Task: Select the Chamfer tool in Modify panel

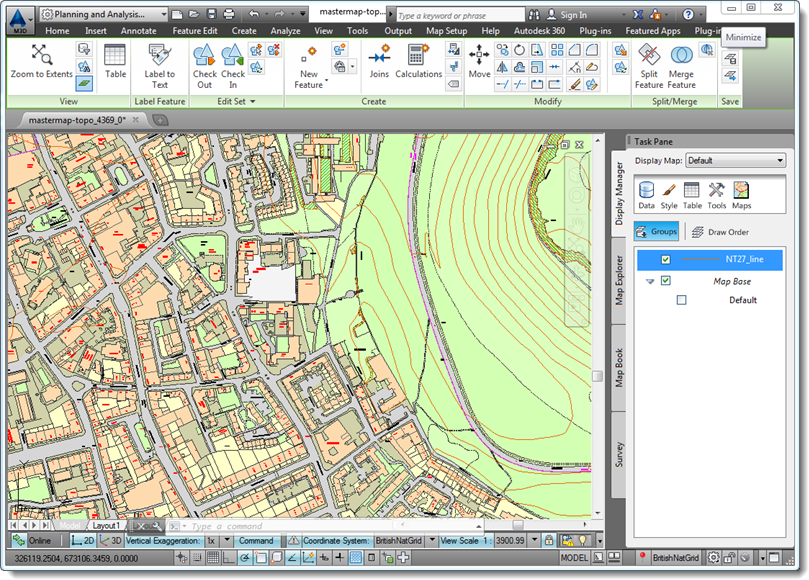Action: click(x=574, y=50)
